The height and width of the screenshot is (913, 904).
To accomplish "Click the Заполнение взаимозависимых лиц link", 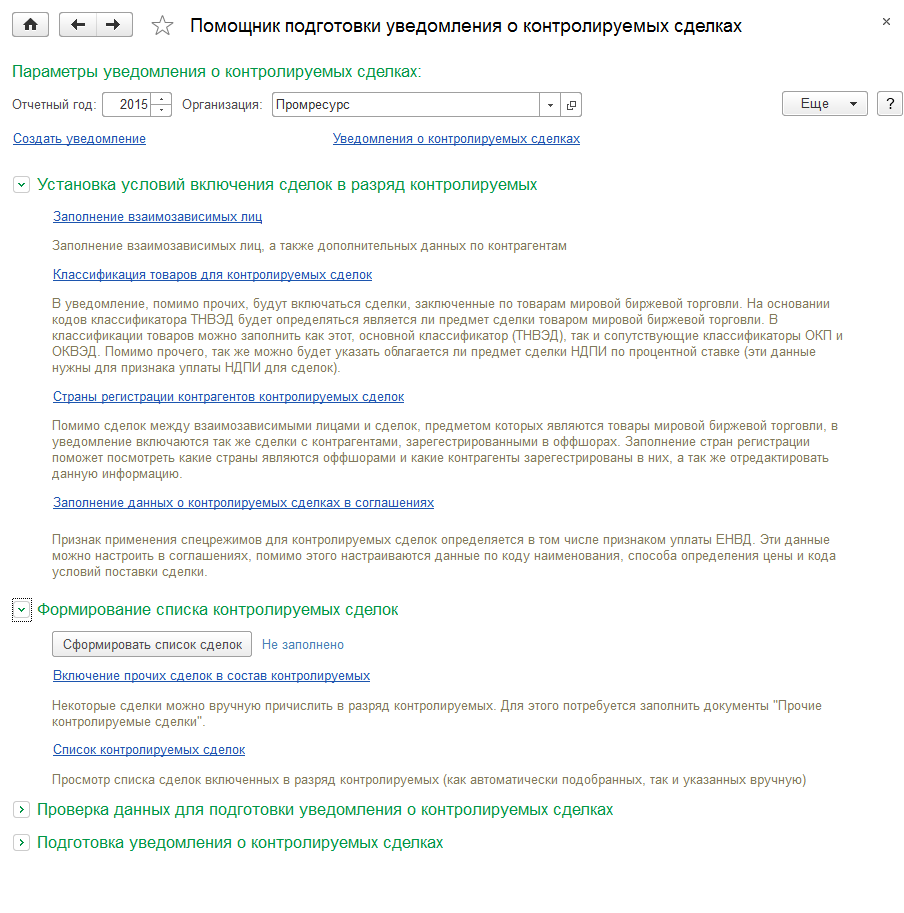I will 157,217.
